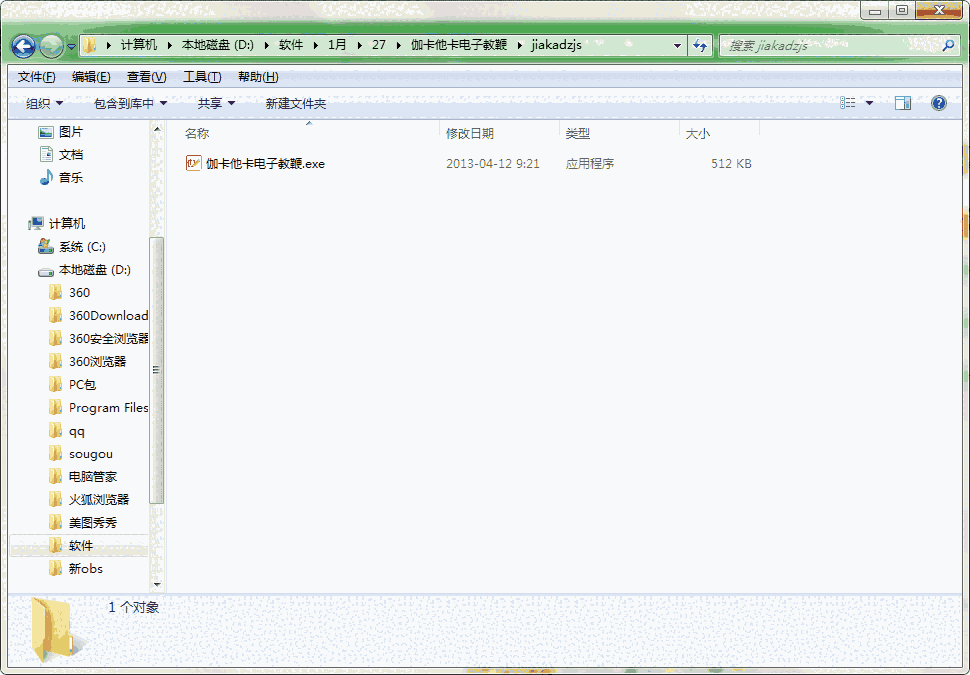Click the Back navigation arrow

[21, 45]
